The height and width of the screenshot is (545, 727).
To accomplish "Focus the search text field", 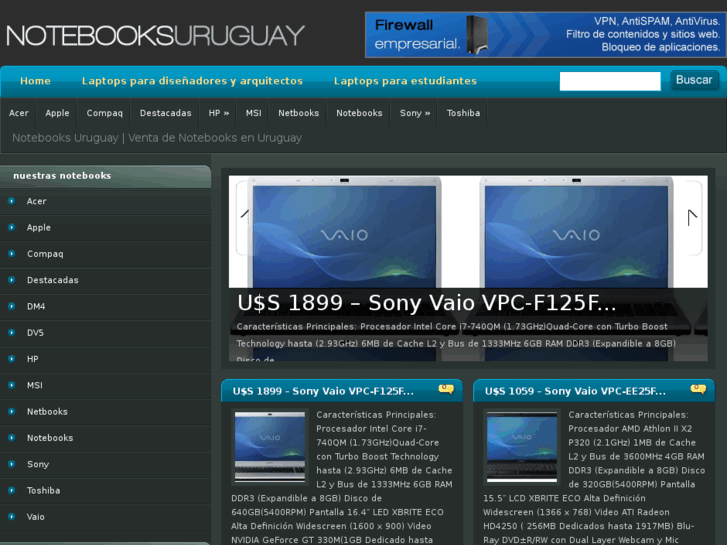I will point(610,81).
